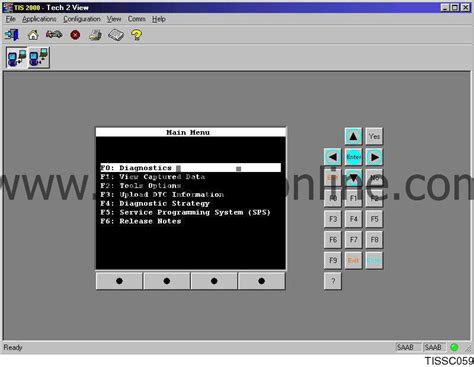The width and height of the screenshot is (474, 367).
Task: Click the F2 keypad key
Action: (374, 198)
